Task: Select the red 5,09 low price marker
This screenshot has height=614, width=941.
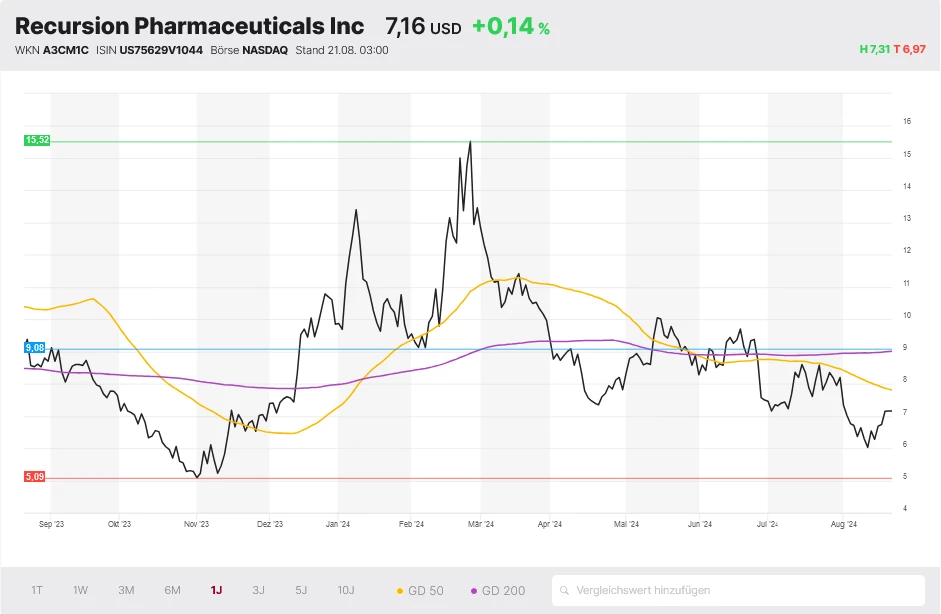Action: tap(35, 477)
